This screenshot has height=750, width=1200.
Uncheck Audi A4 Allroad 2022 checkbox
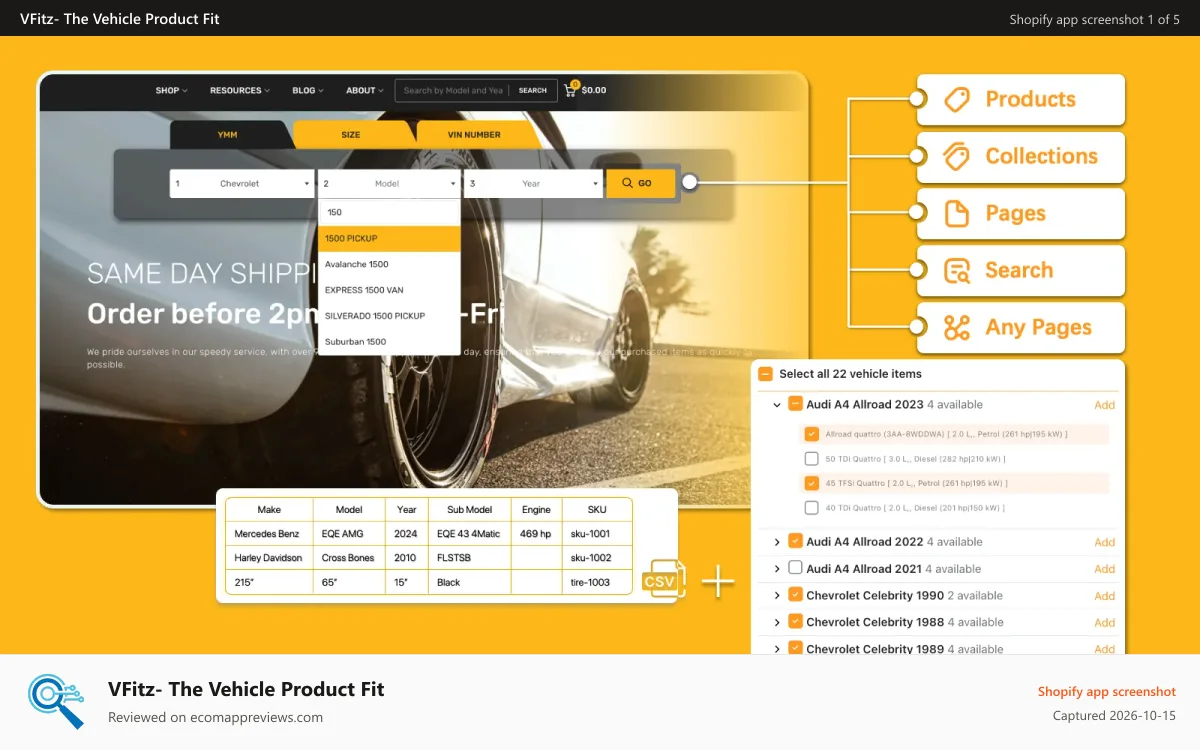[795, 541]
